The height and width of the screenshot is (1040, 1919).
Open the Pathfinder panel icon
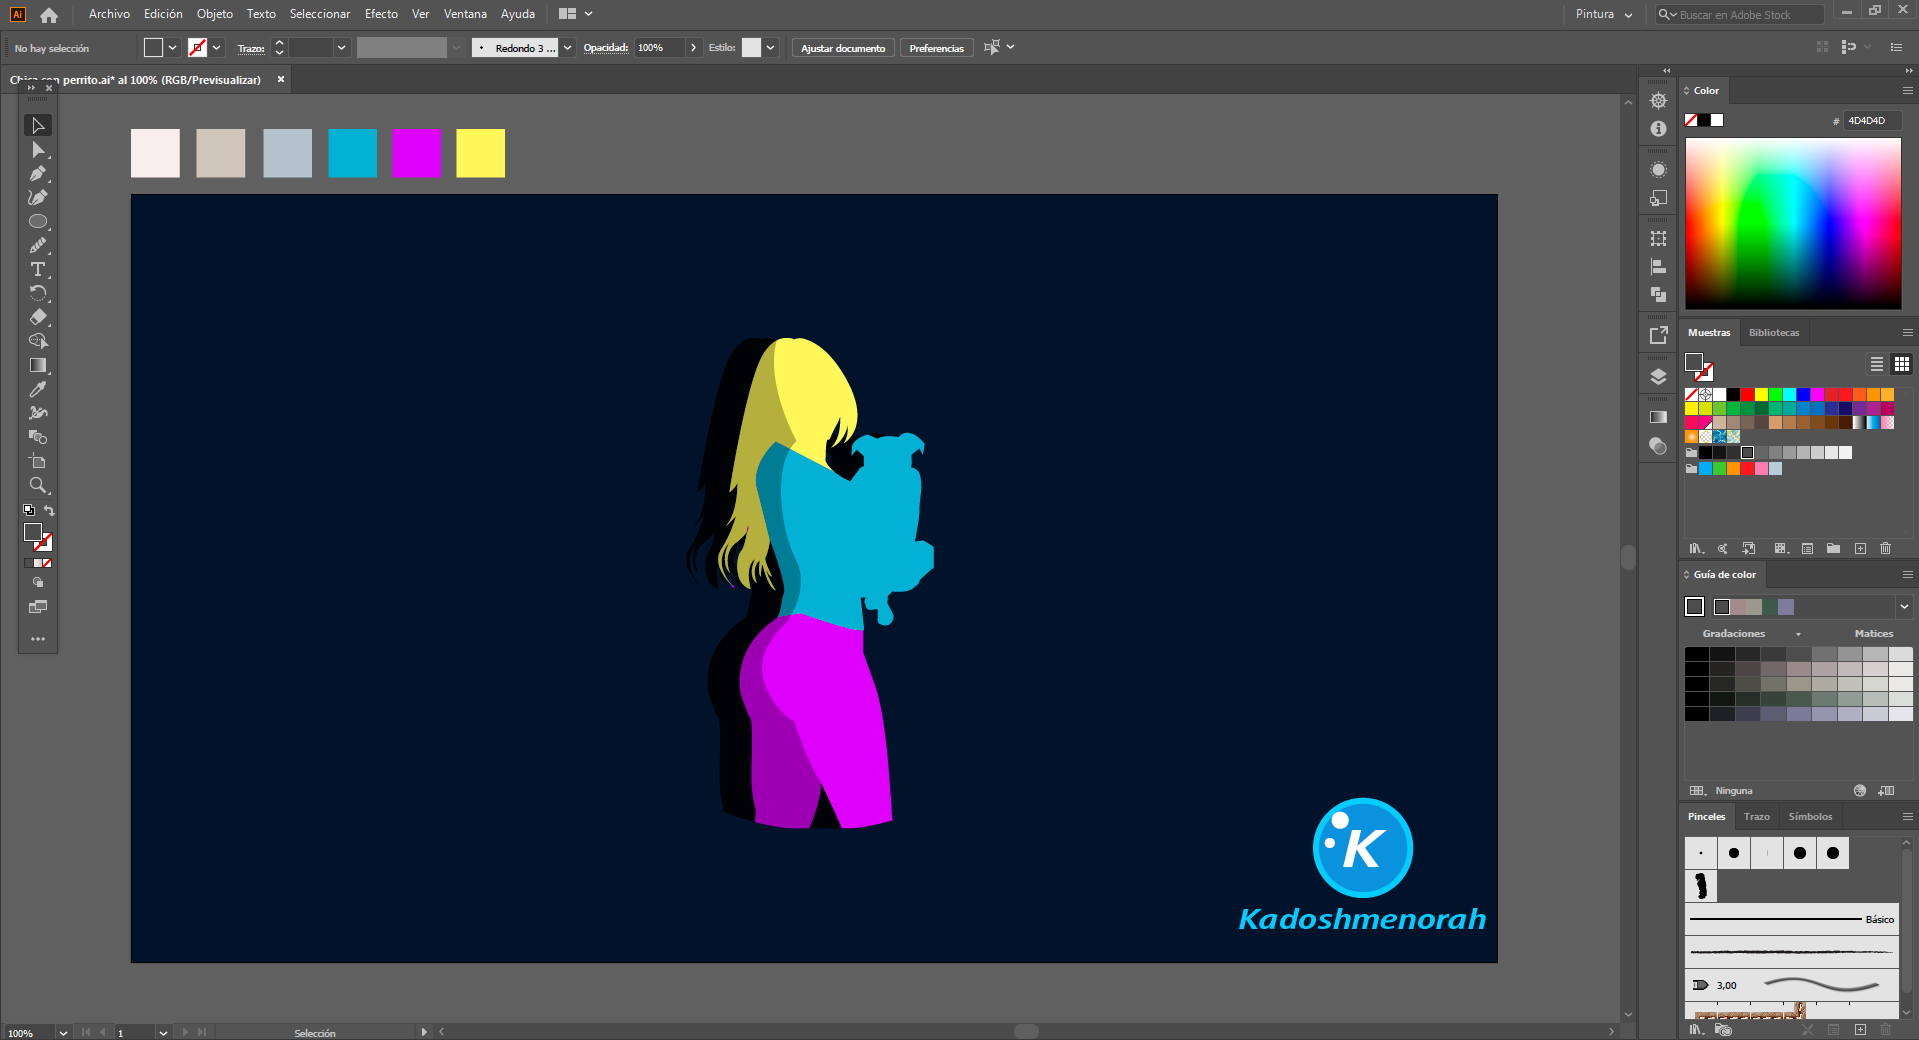[1658, 295]
